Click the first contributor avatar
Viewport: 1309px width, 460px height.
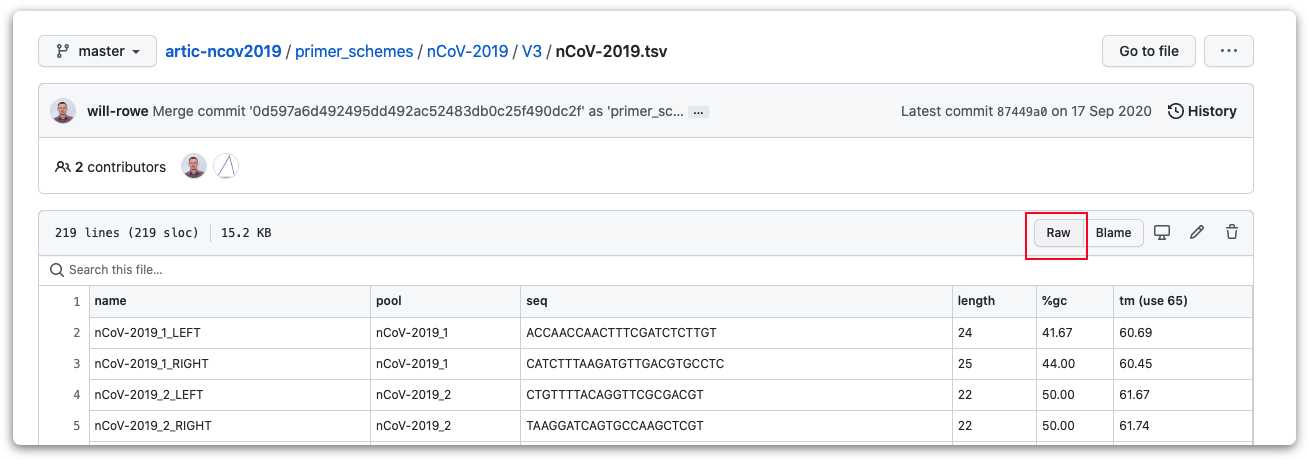pyautogui.click(x=194, y=167)
